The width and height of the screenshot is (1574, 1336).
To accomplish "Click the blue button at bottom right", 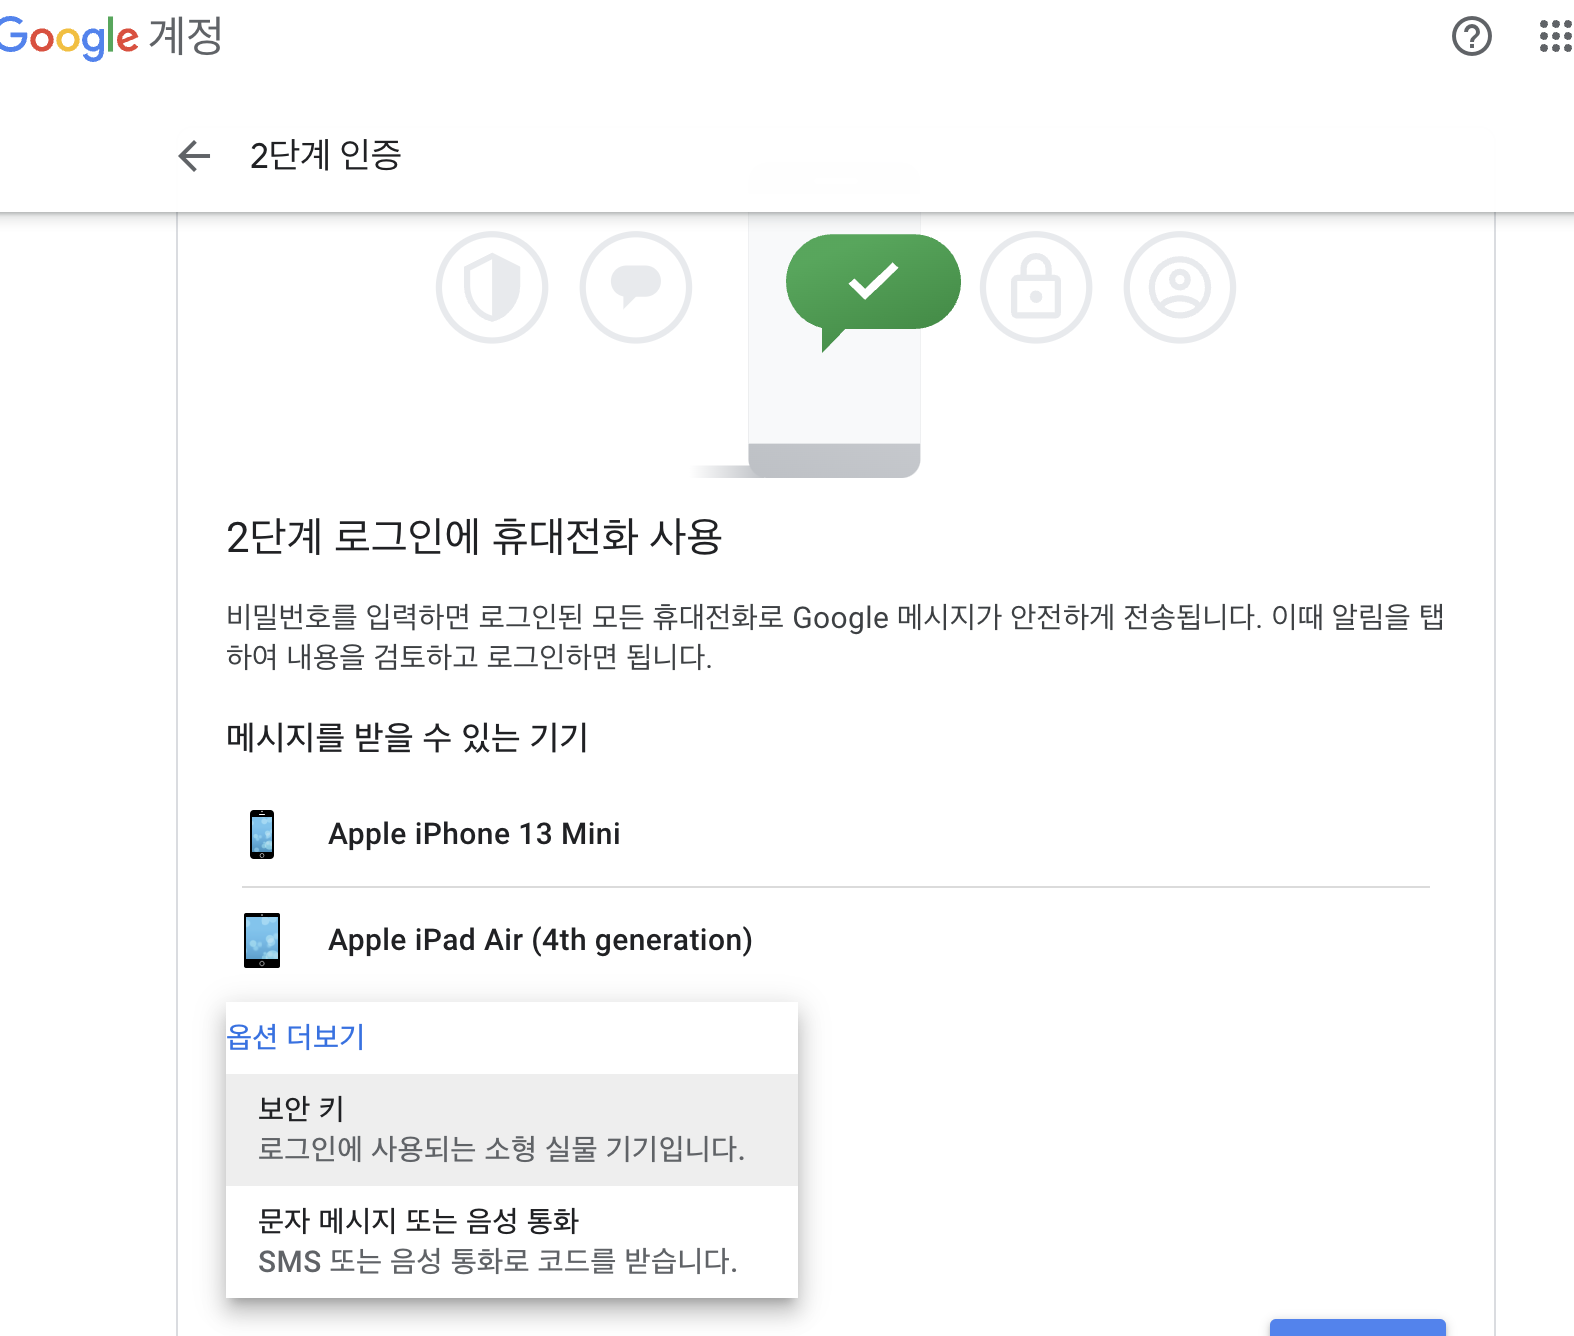I will [1358, 1328].
